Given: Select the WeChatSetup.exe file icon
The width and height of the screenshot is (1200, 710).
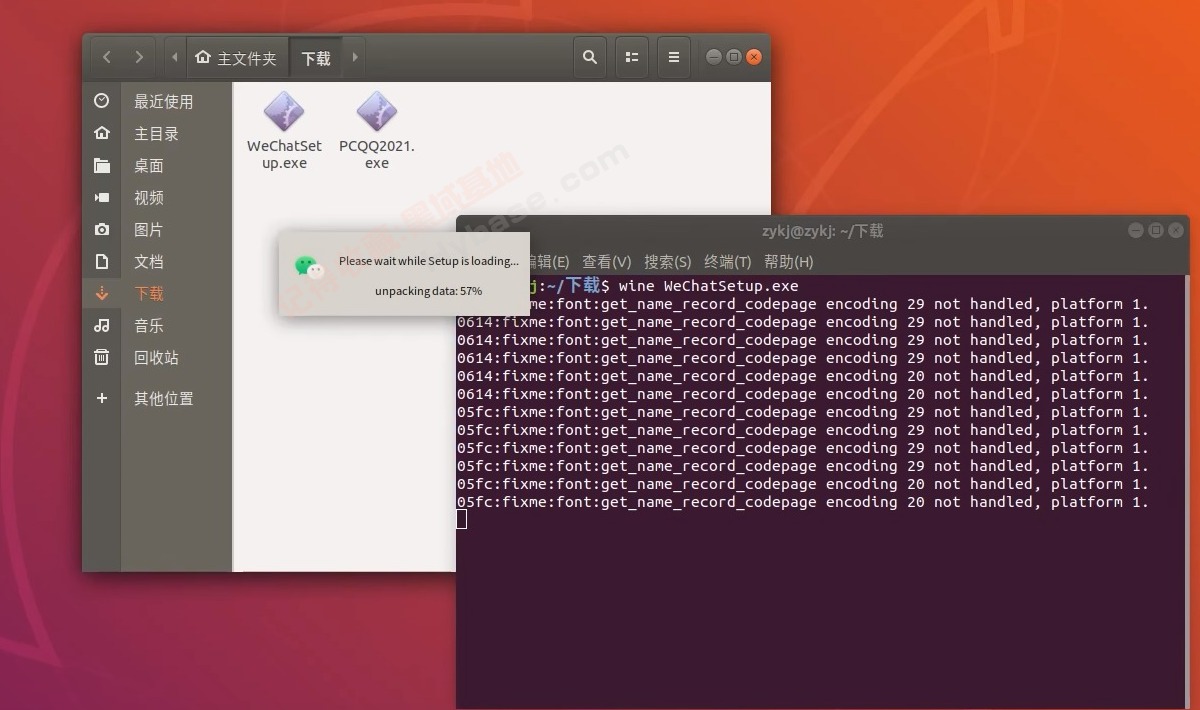Looking at the screenshot, I should click(x=284, y=111).
